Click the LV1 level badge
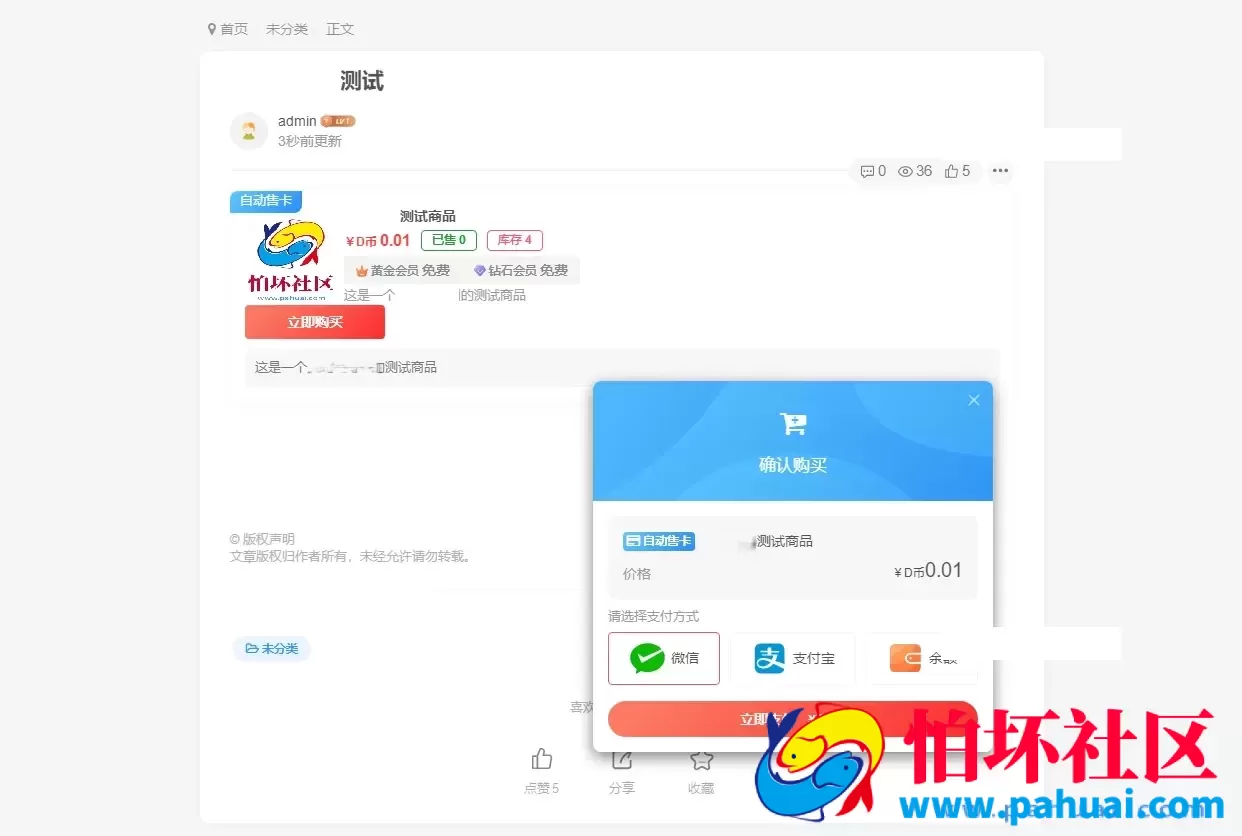The image size is (1242, 836). tap(338, 121)
